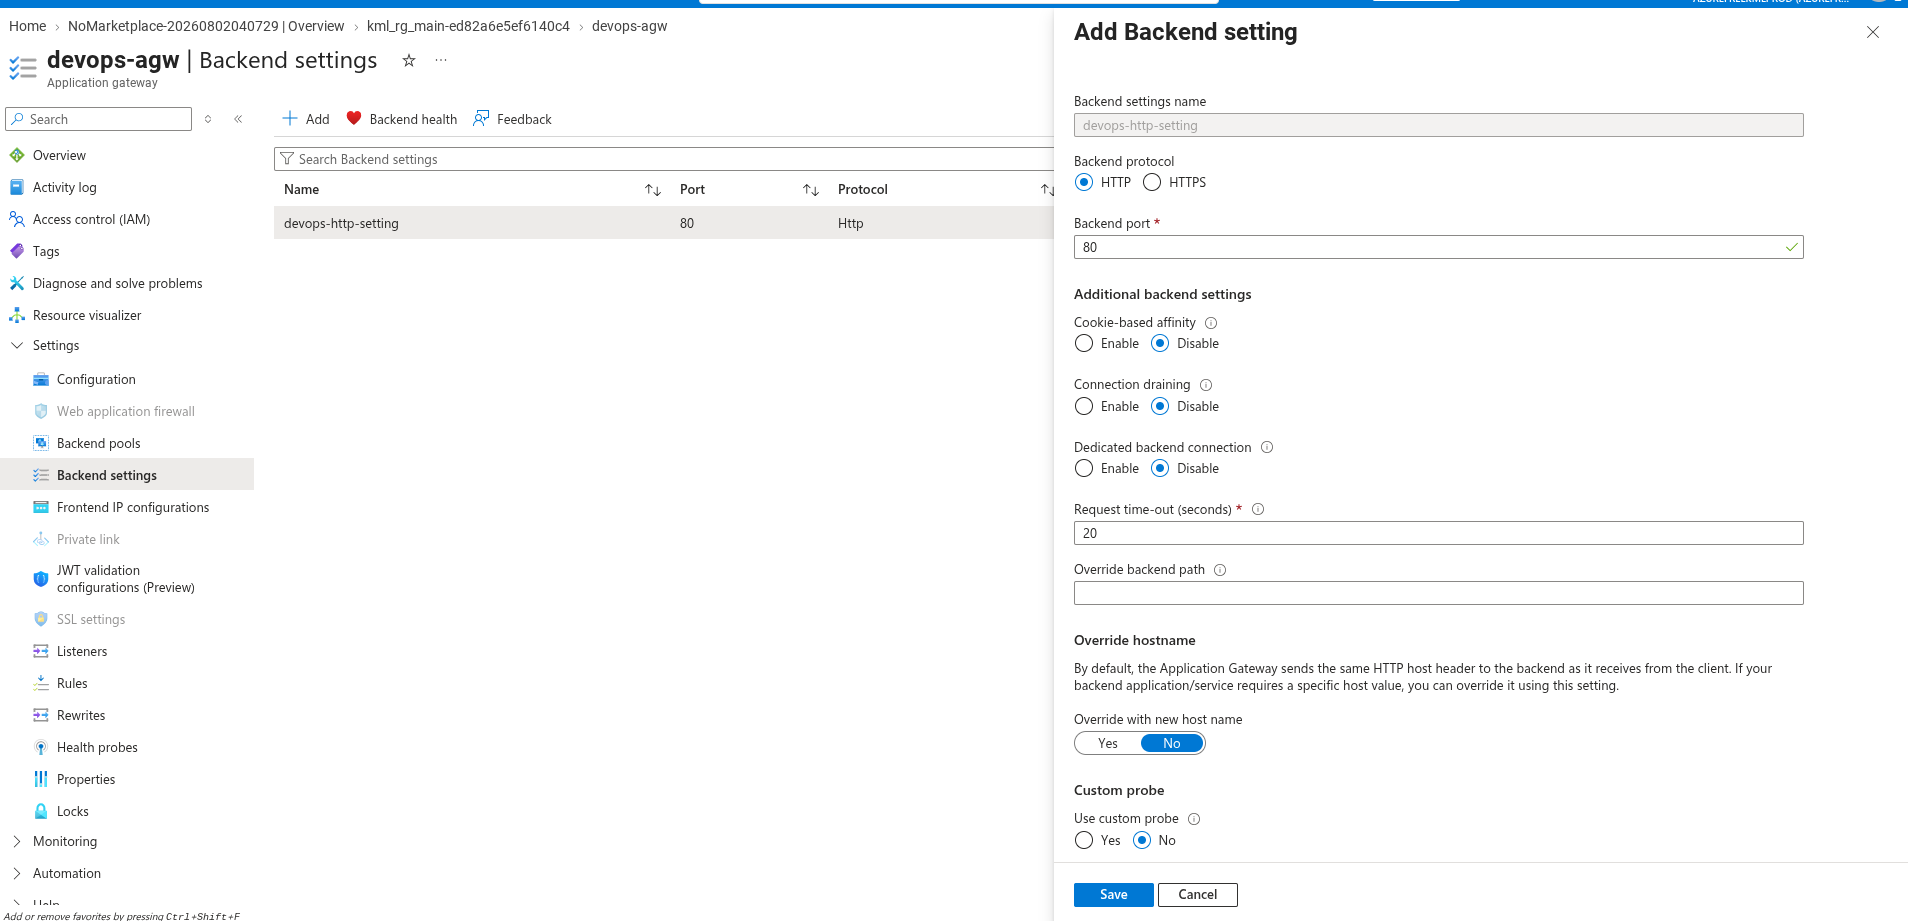Select devops-http-setting table row
The height and width of the screenshot is (921, 1908).
tap(664, 223)
